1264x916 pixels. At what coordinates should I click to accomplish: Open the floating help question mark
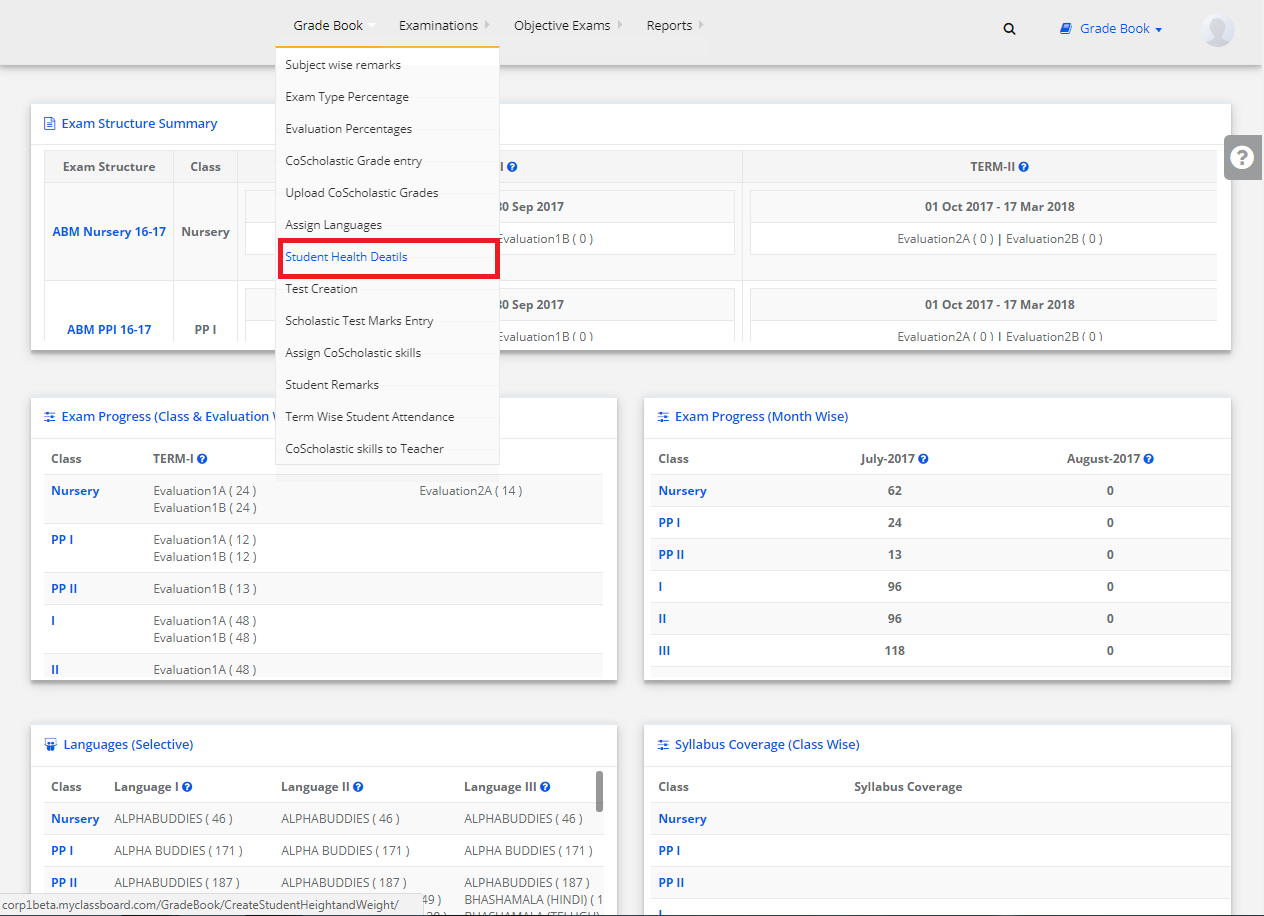point(1242,158)
